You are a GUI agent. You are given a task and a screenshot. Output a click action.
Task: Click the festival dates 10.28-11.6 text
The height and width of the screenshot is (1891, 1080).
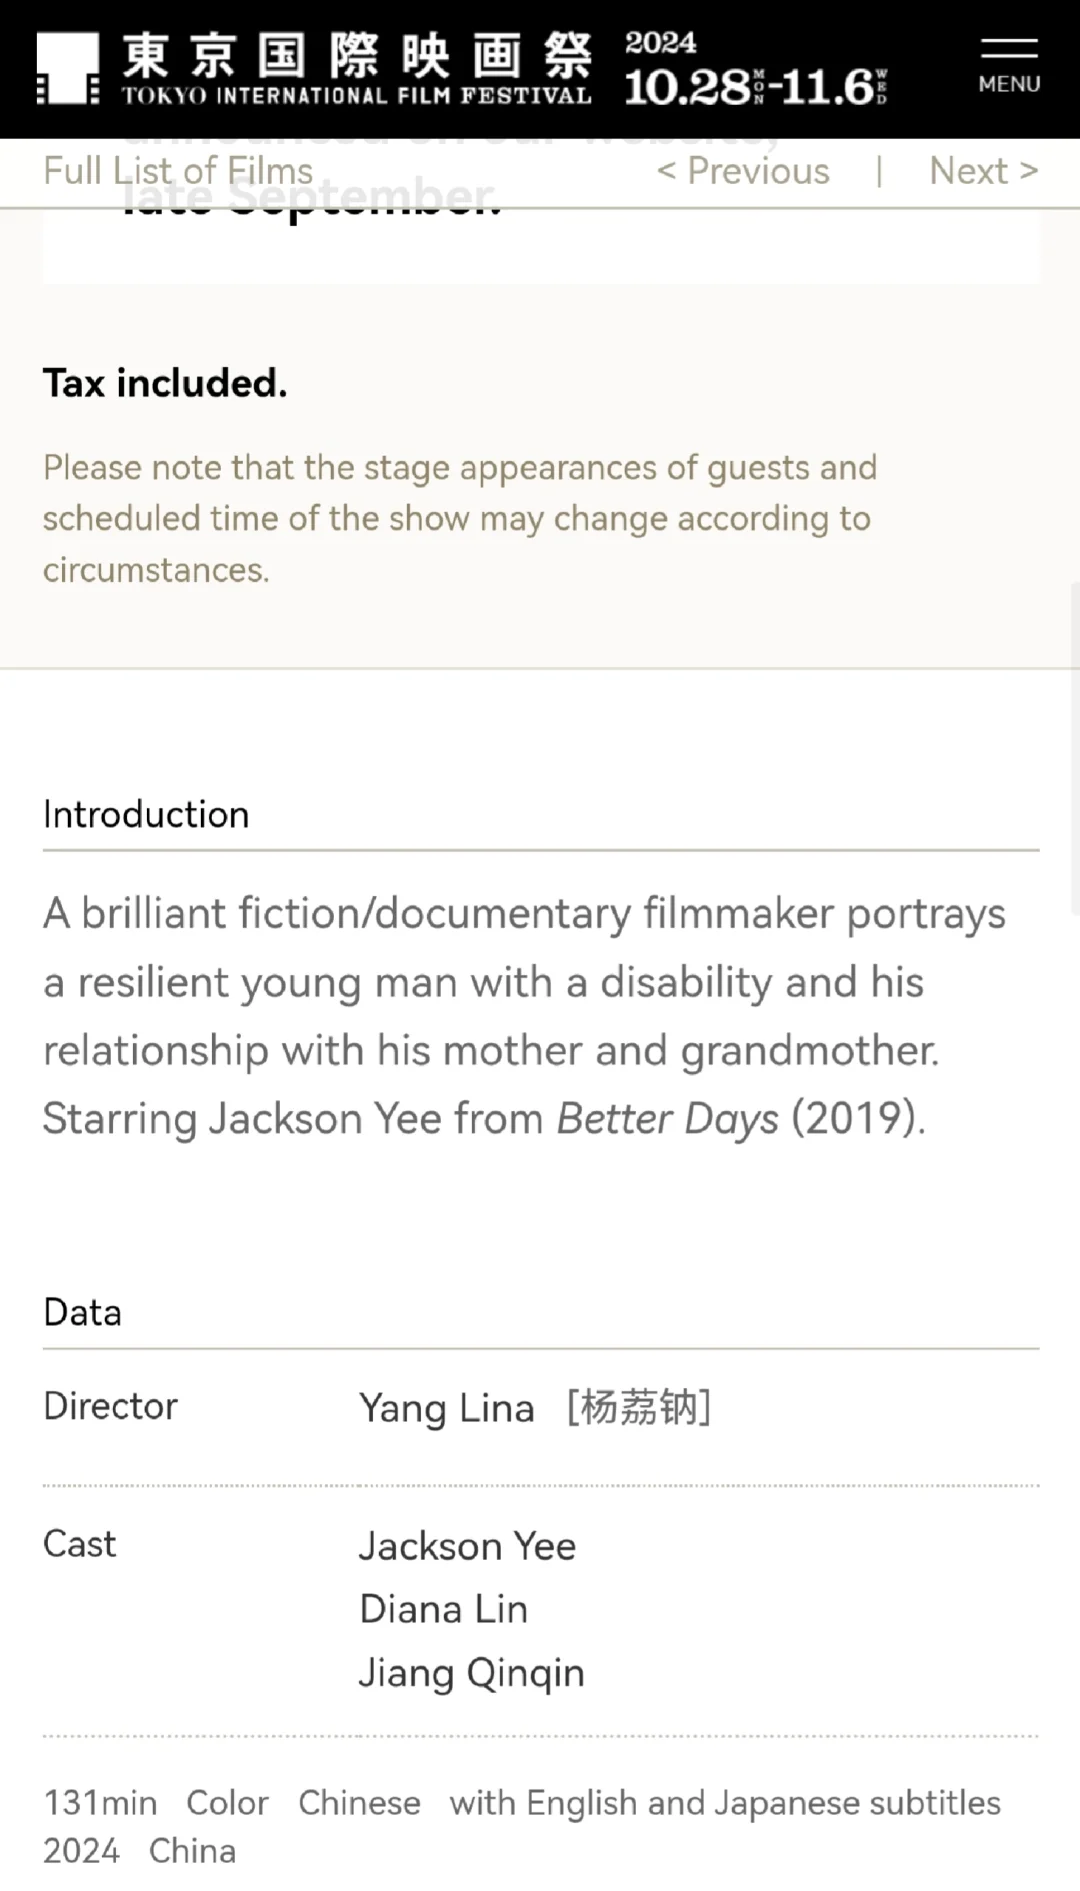[755, 86]
